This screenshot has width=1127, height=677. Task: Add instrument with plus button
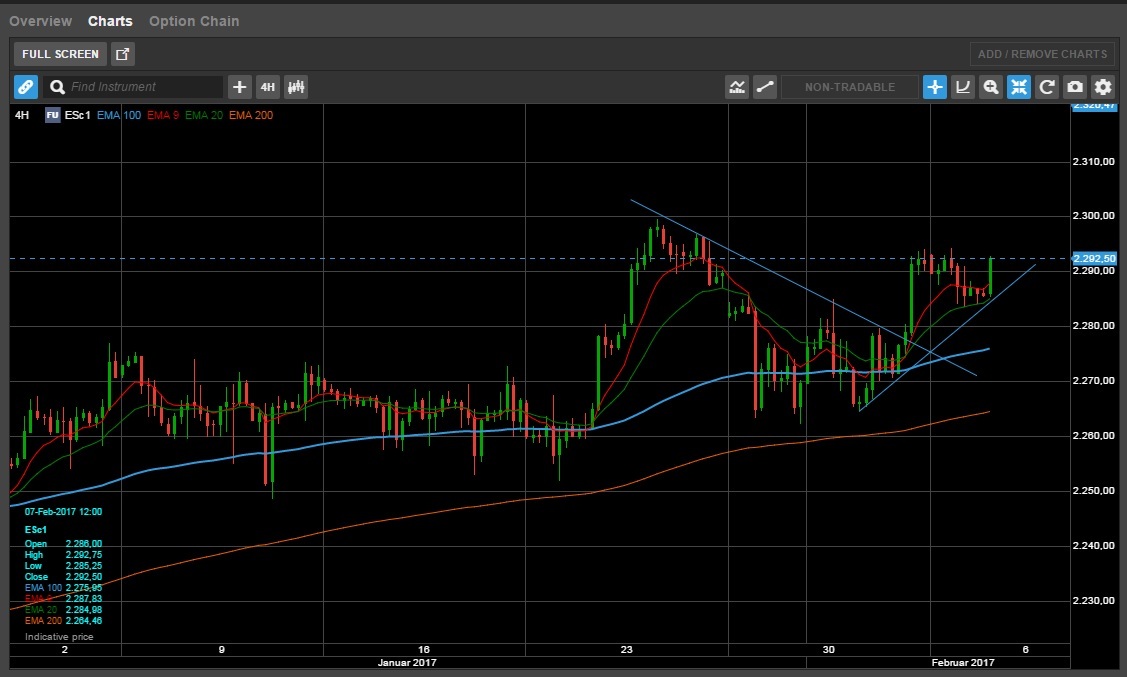click(x=239, y=87)
